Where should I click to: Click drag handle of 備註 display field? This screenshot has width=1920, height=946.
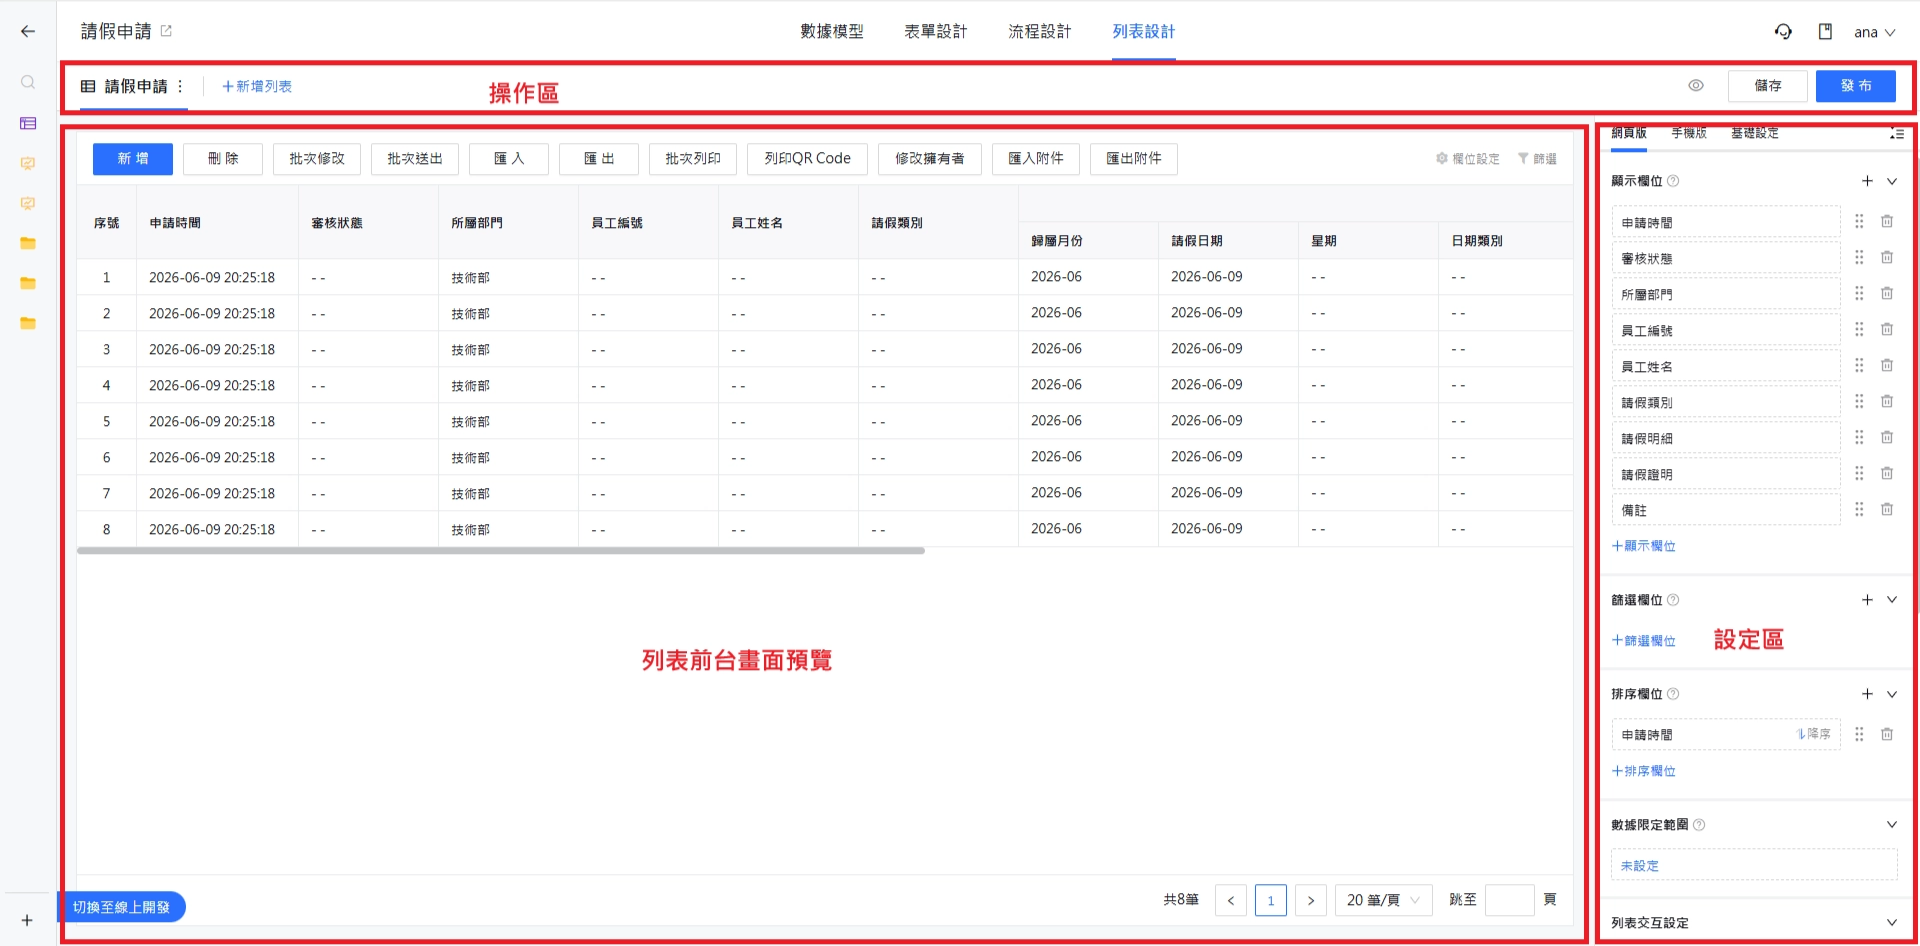(x=1859, y=509)
